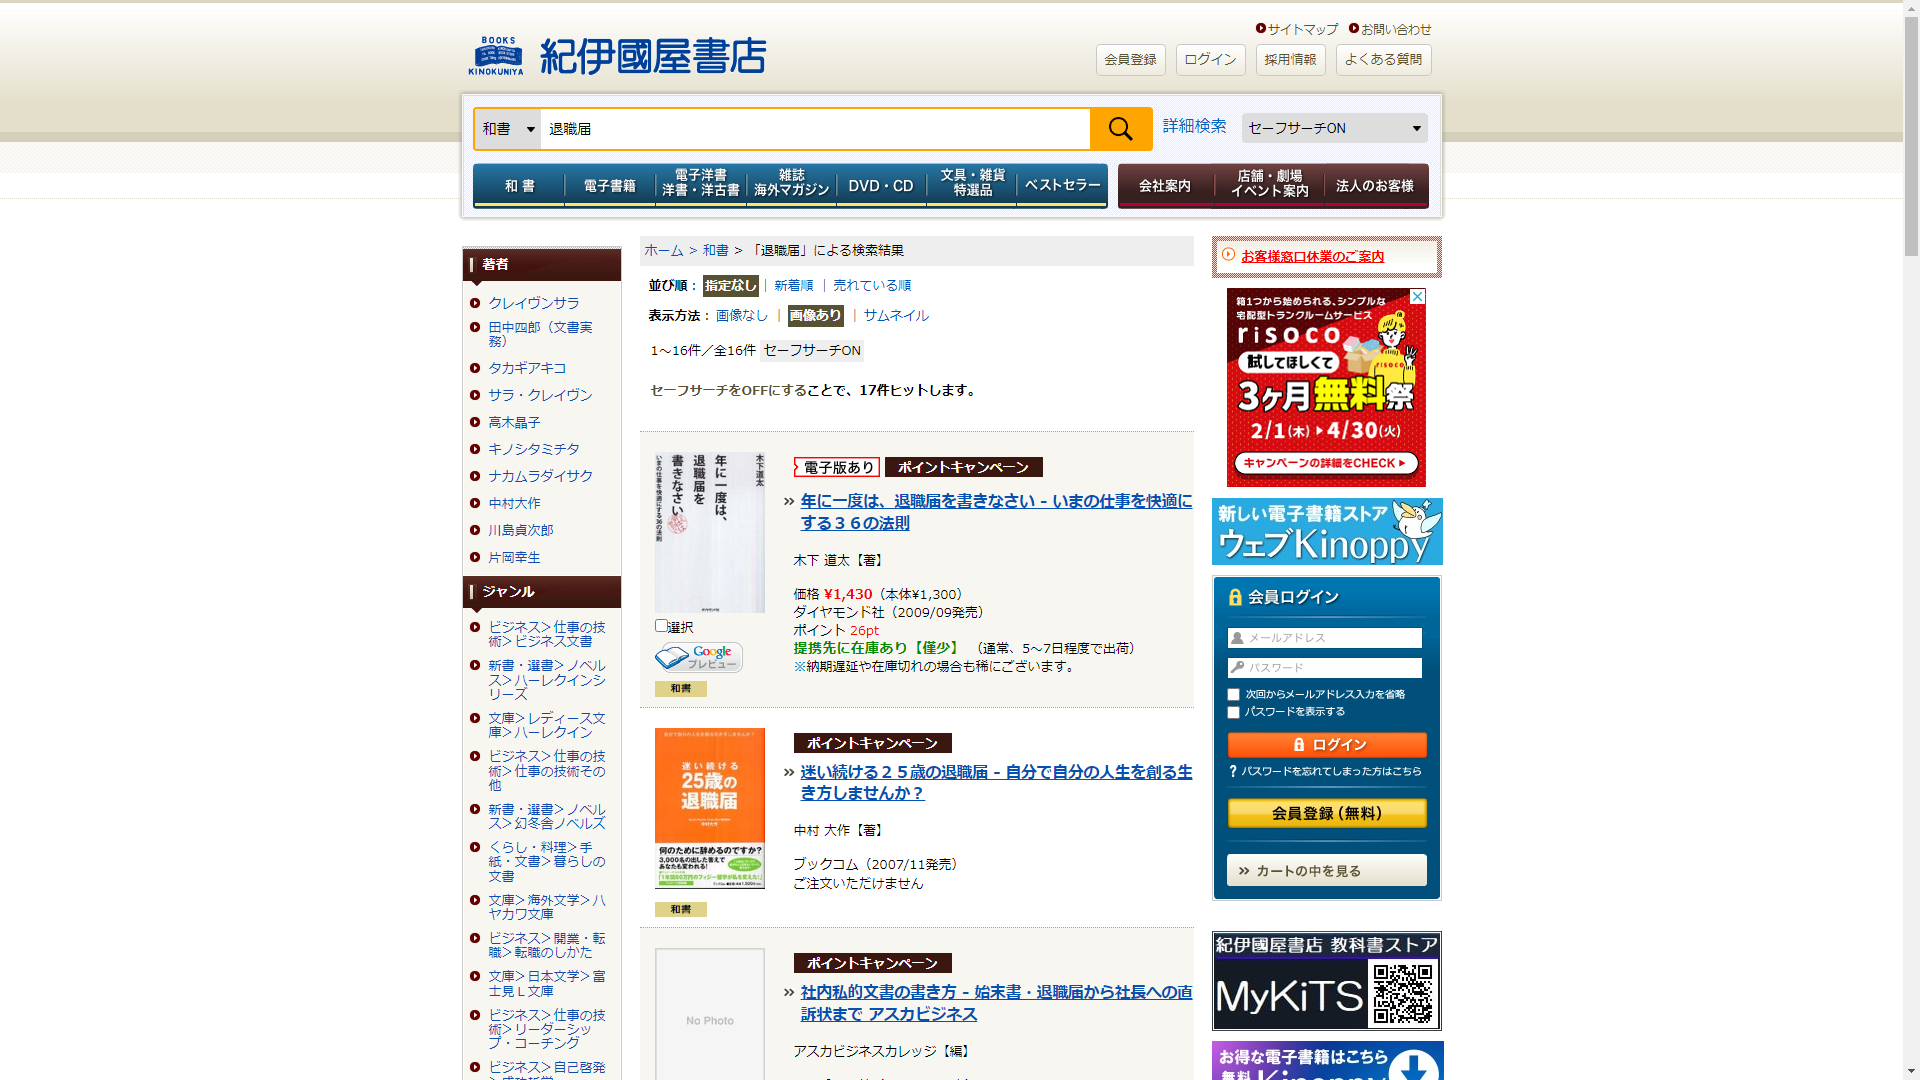The height and width of the screenshot is (1080, 1920).
Task: Enable 次回からメールアドレス入力を省略 checkbox
Action: tap(1233, 695)
